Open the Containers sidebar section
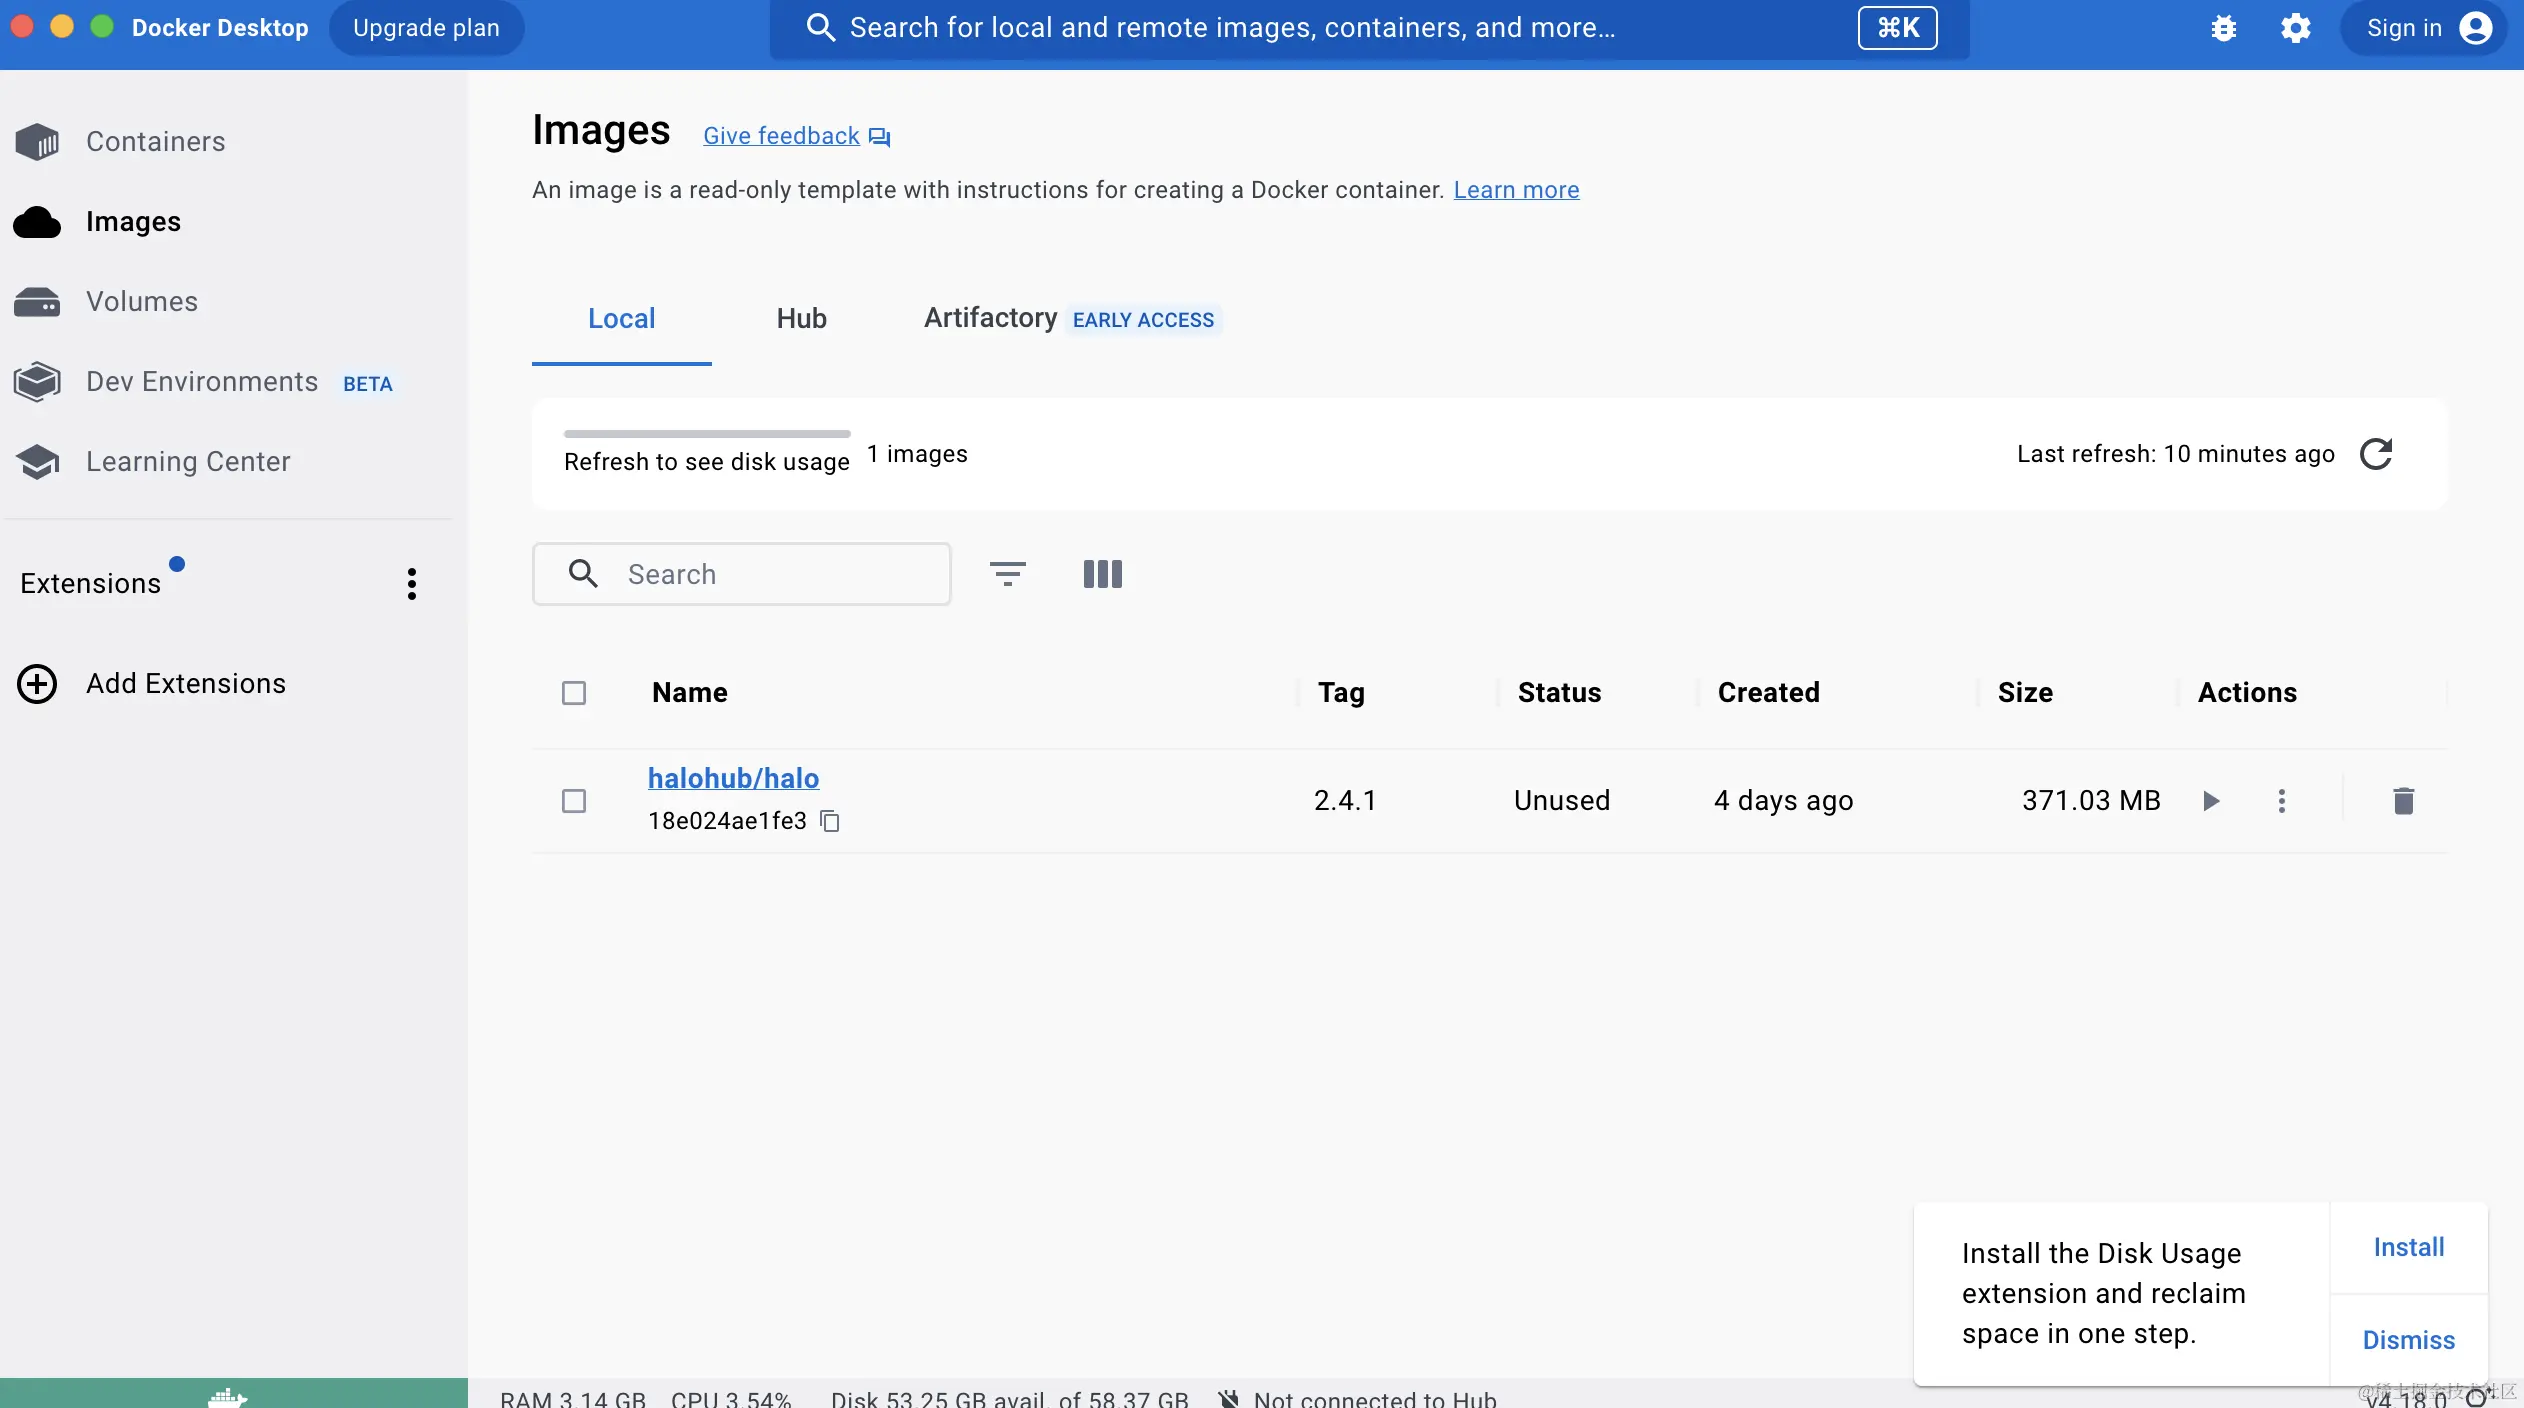Screen dimensions: 2524x1408 [155, 142]
